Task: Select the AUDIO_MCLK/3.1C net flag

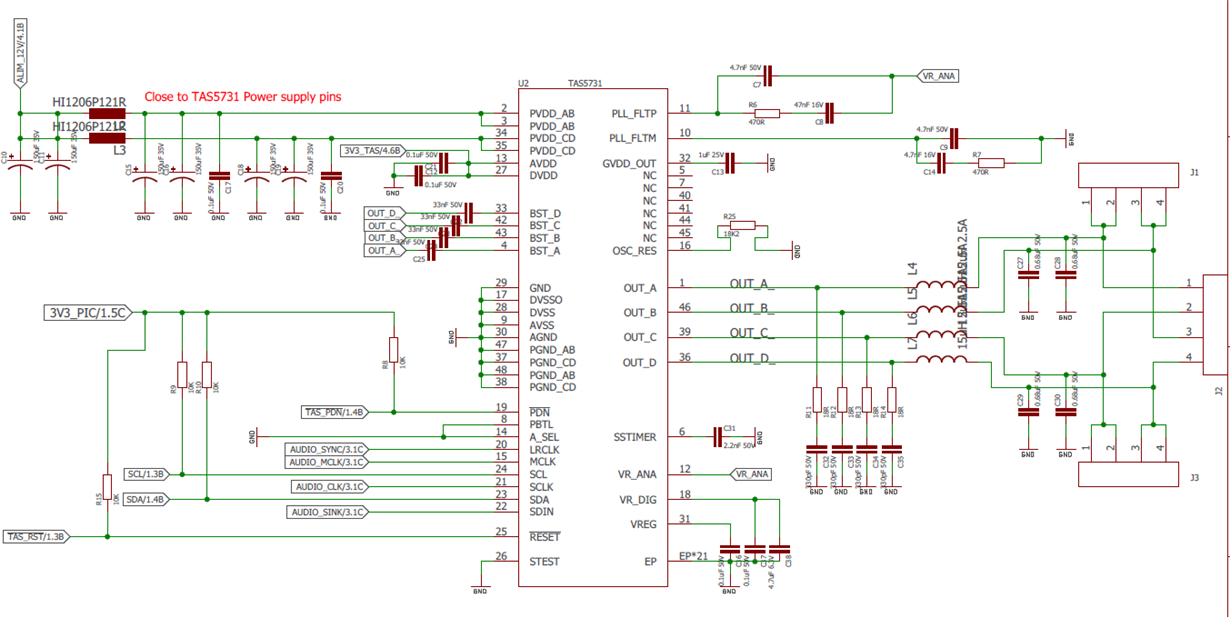Action: tap(327, 462)
